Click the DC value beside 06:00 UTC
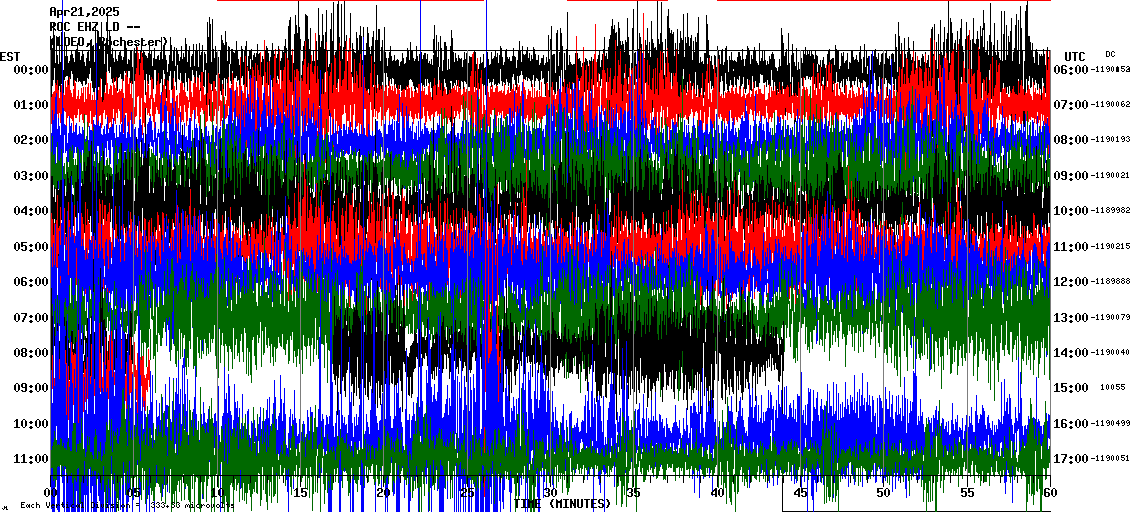This screenshot has height=519, width=1130. pos(1110,70)
